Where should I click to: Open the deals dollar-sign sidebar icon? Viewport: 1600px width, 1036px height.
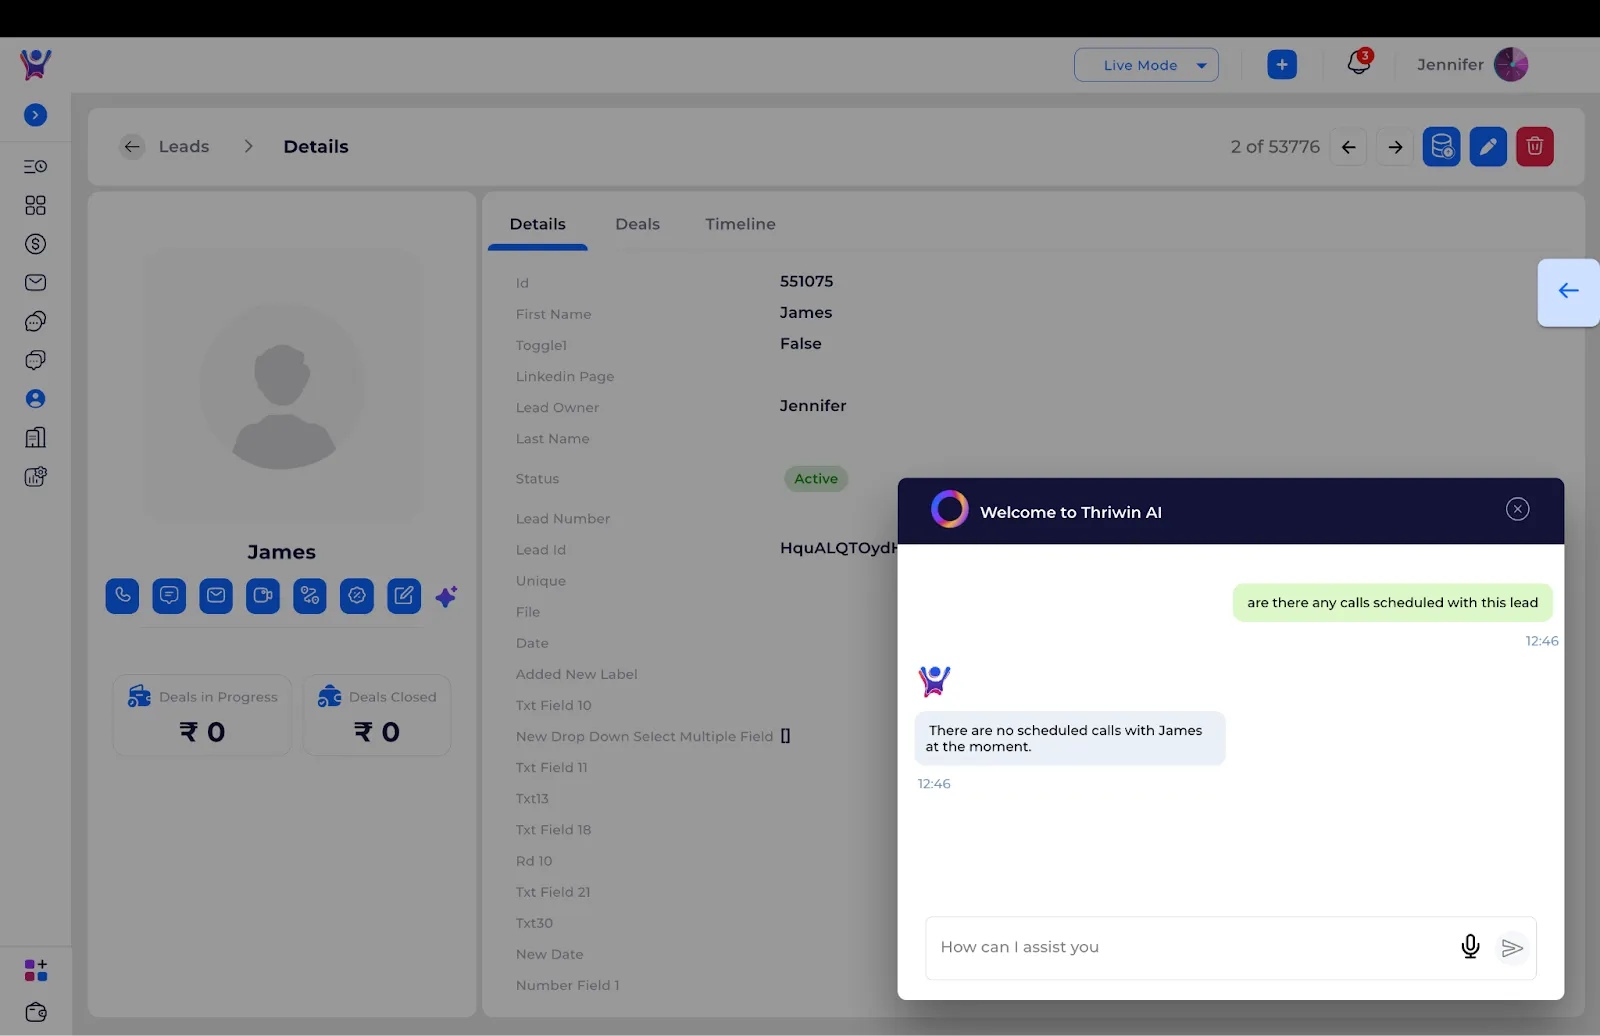pos(35,244)
